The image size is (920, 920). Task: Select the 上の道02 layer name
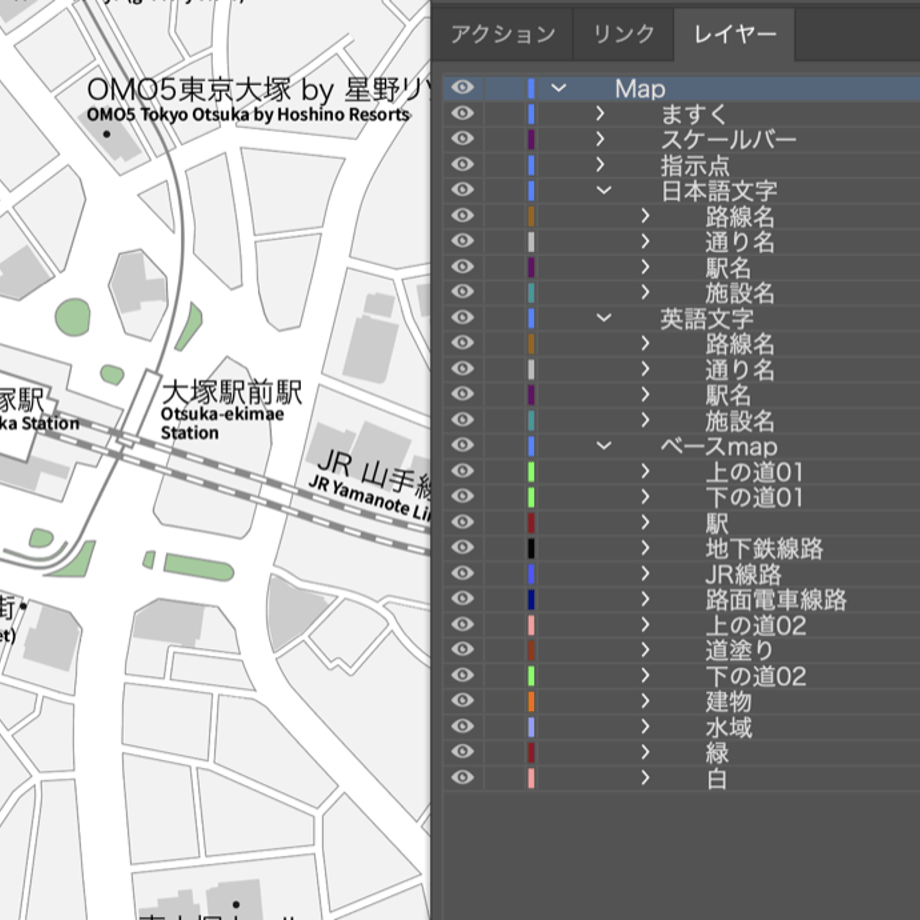[x=756, y=625]
